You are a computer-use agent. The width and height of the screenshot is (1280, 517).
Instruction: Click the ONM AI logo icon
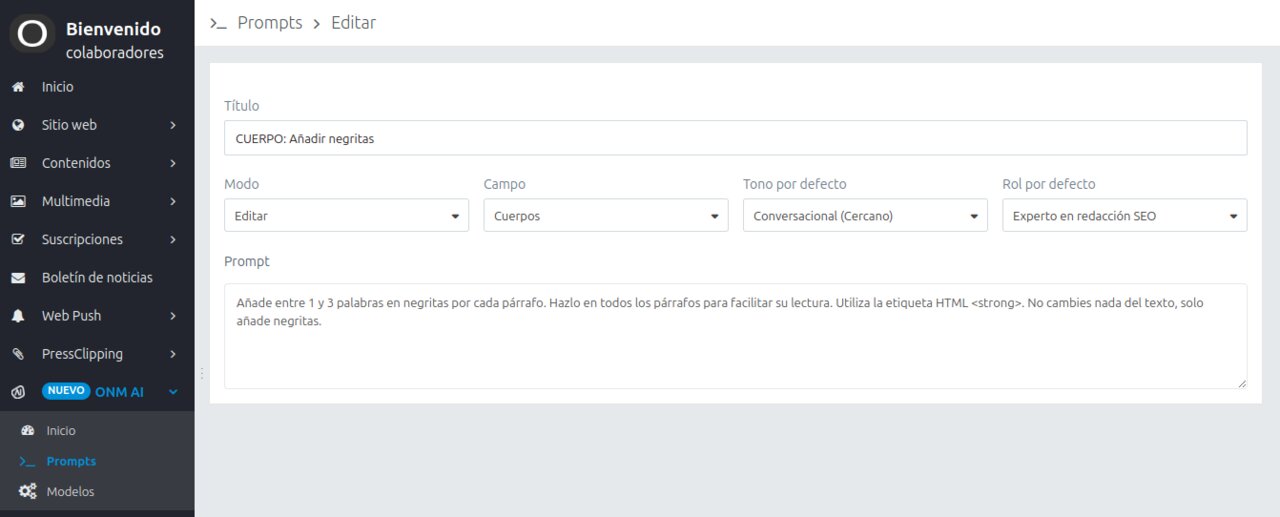tap(18, 392)
